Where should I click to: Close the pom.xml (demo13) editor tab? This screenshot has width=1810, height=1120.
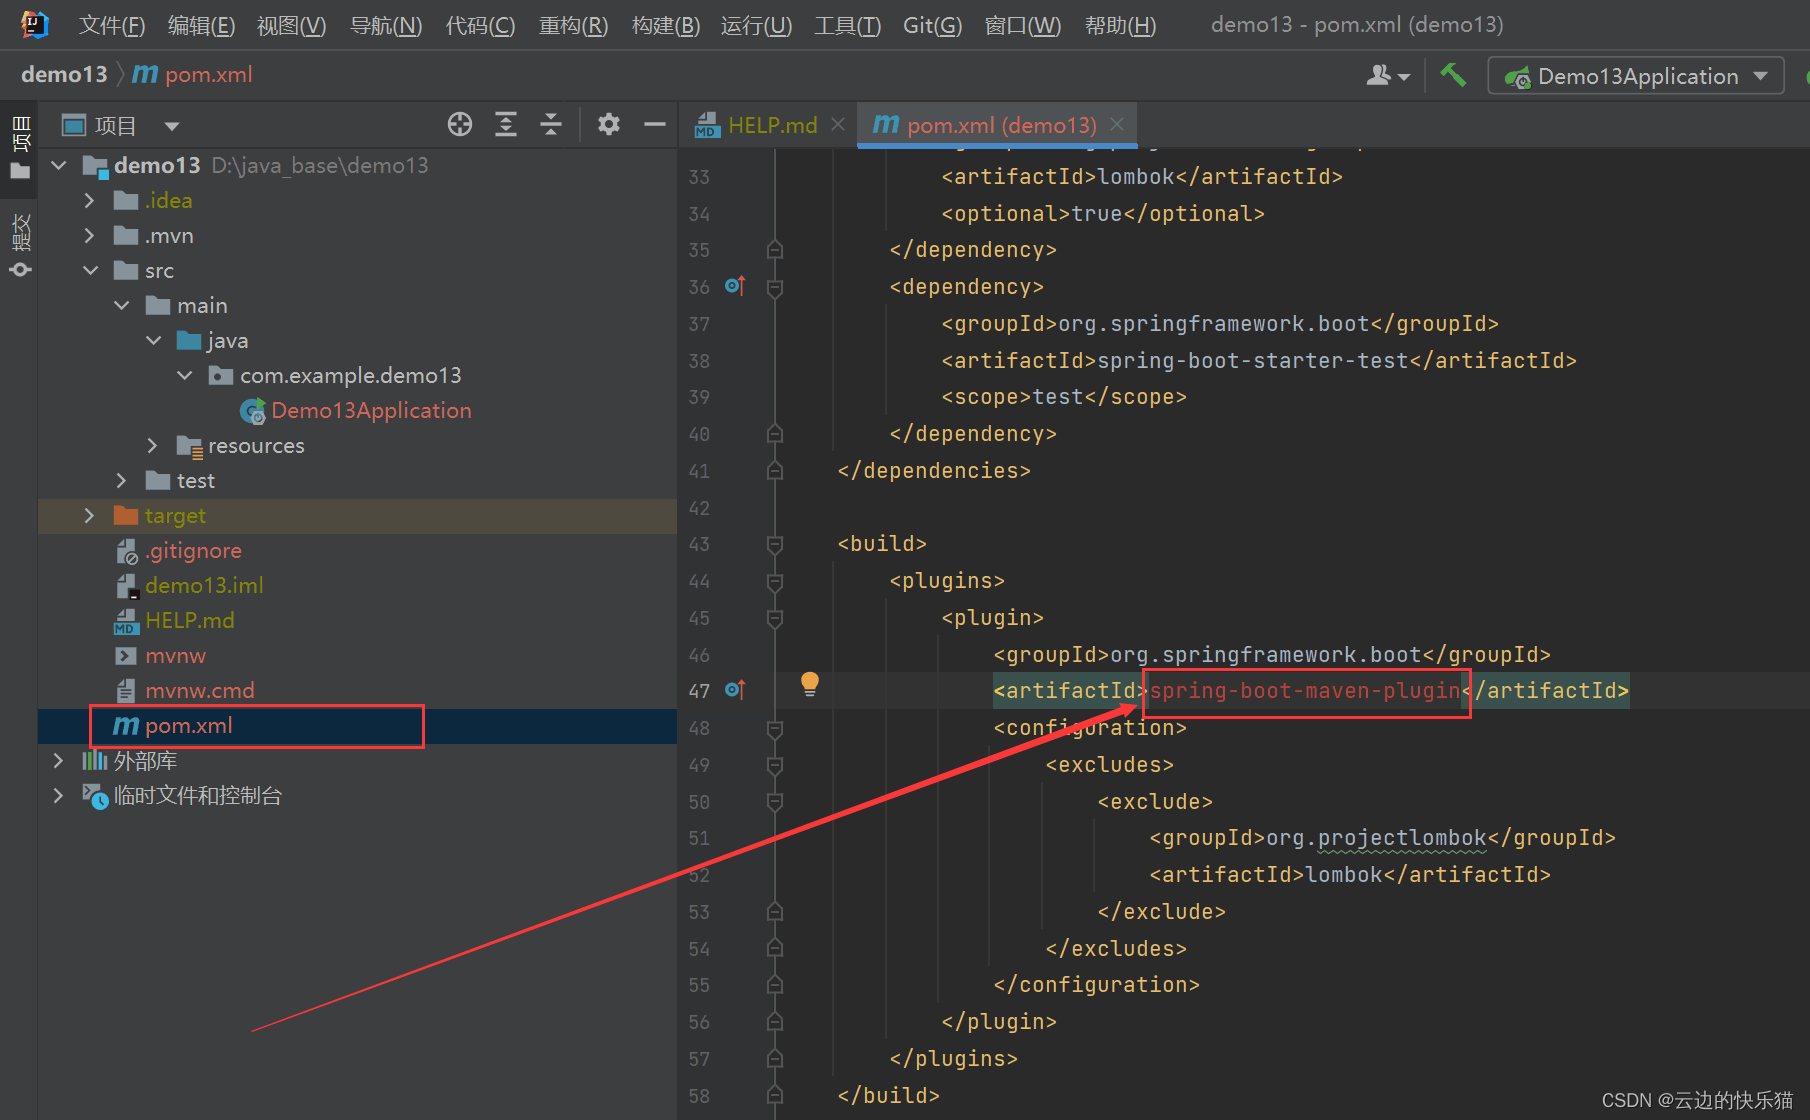1117,124
